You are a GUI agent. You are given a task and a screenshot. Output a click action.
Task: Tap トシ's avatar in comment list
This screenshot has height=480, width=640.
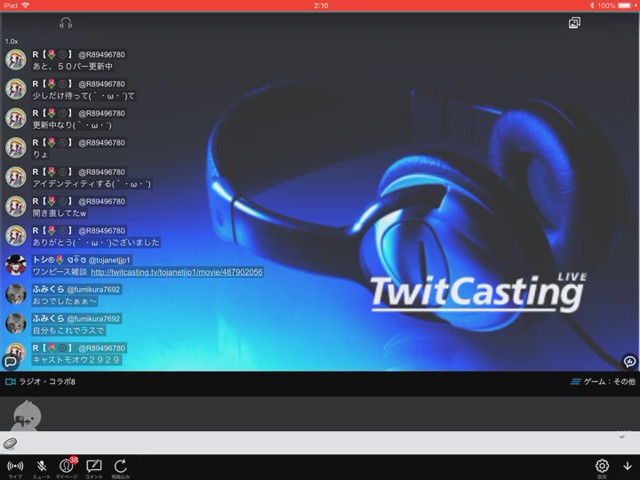(16, 265)
